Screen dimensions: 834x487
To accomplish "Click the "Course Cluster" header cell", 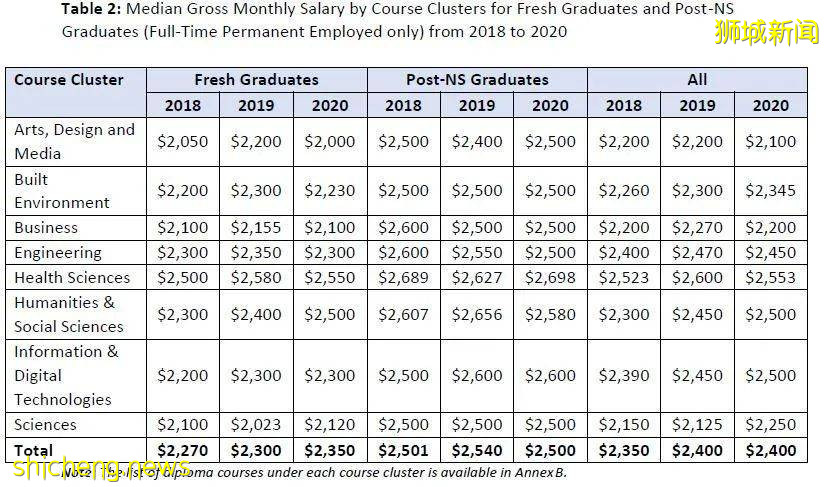I will (x=69, y=80).
